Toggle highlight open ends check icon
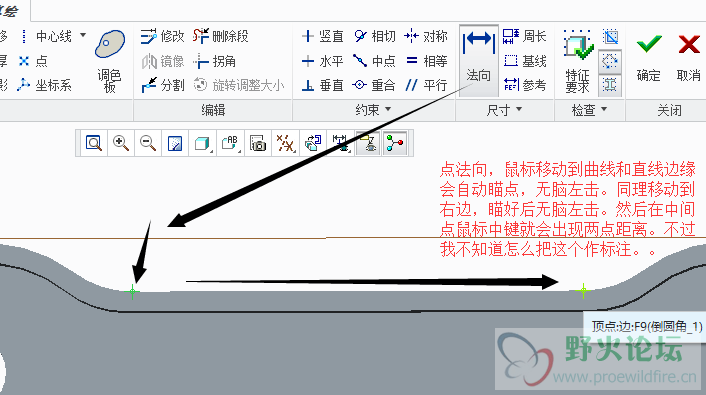This screenshot has width=706, height=395. 610,61
